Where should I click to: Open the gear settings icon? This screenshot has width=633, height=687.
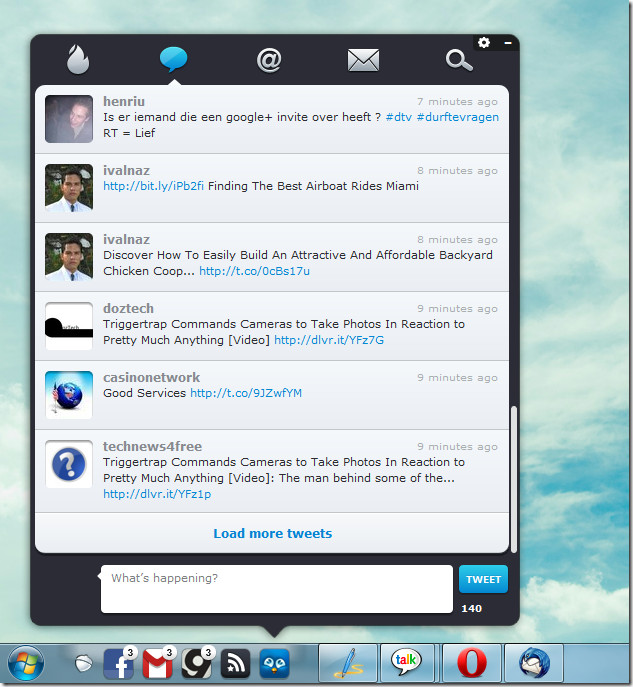(484, 42)
